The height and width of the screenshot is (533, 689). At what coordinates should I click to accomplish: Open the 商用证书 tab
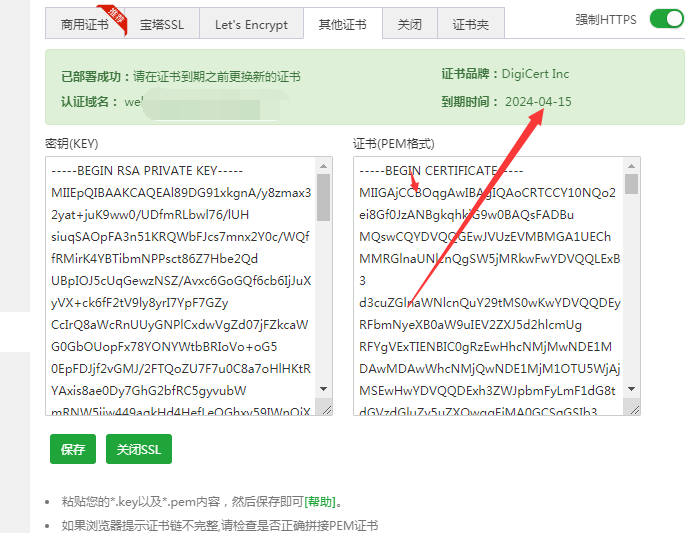[85, 25]
